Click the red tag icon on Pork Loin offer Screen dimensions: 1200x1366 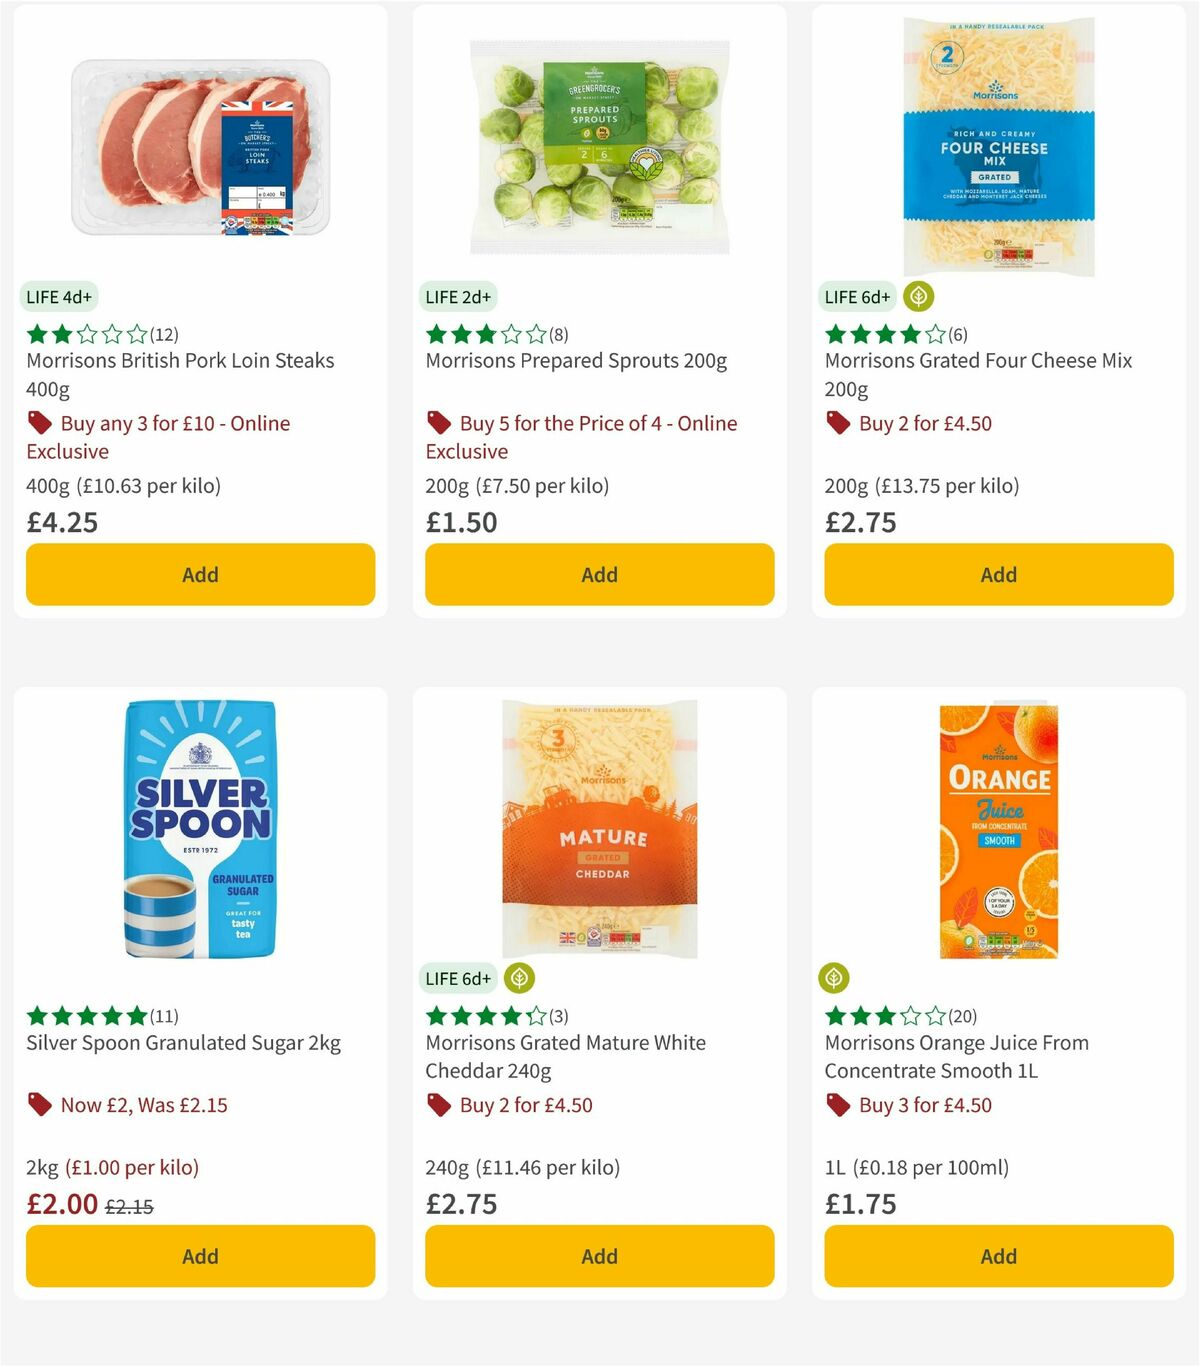39,423
